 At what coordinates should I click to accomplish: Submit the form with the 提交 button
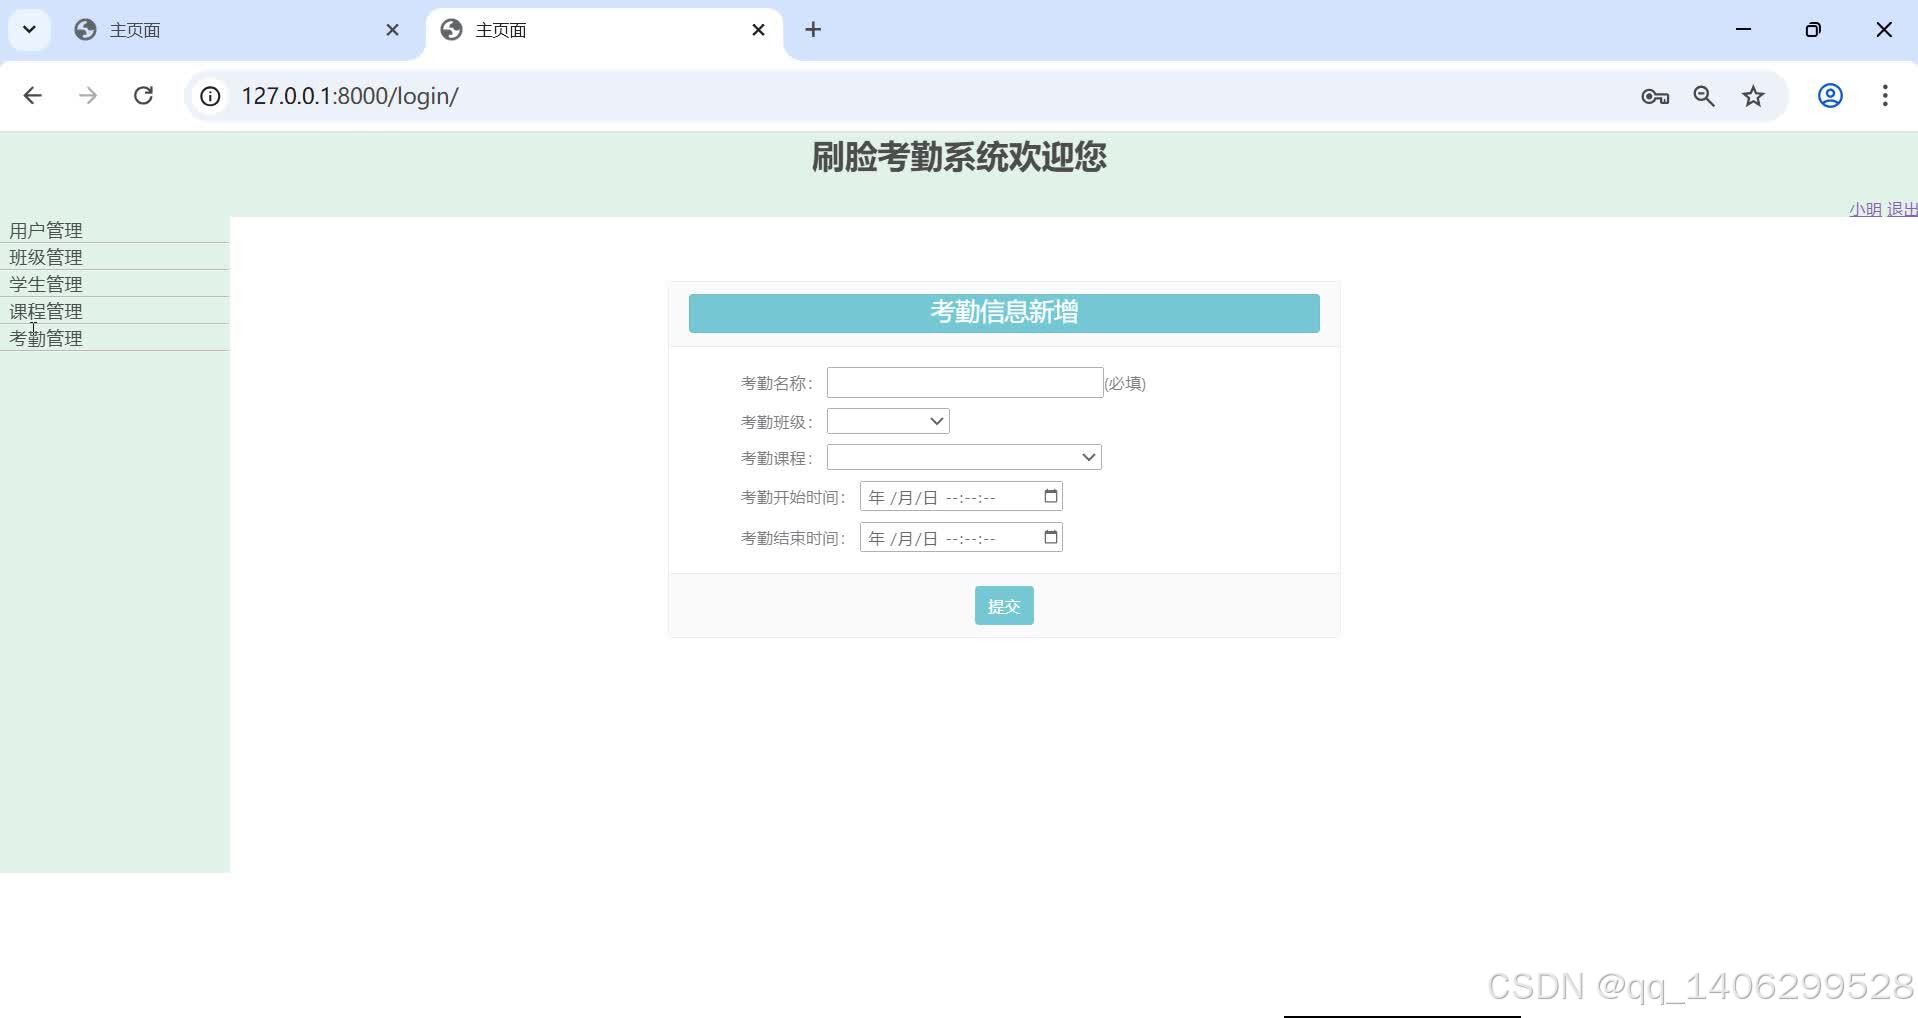tap(1003, 605)
